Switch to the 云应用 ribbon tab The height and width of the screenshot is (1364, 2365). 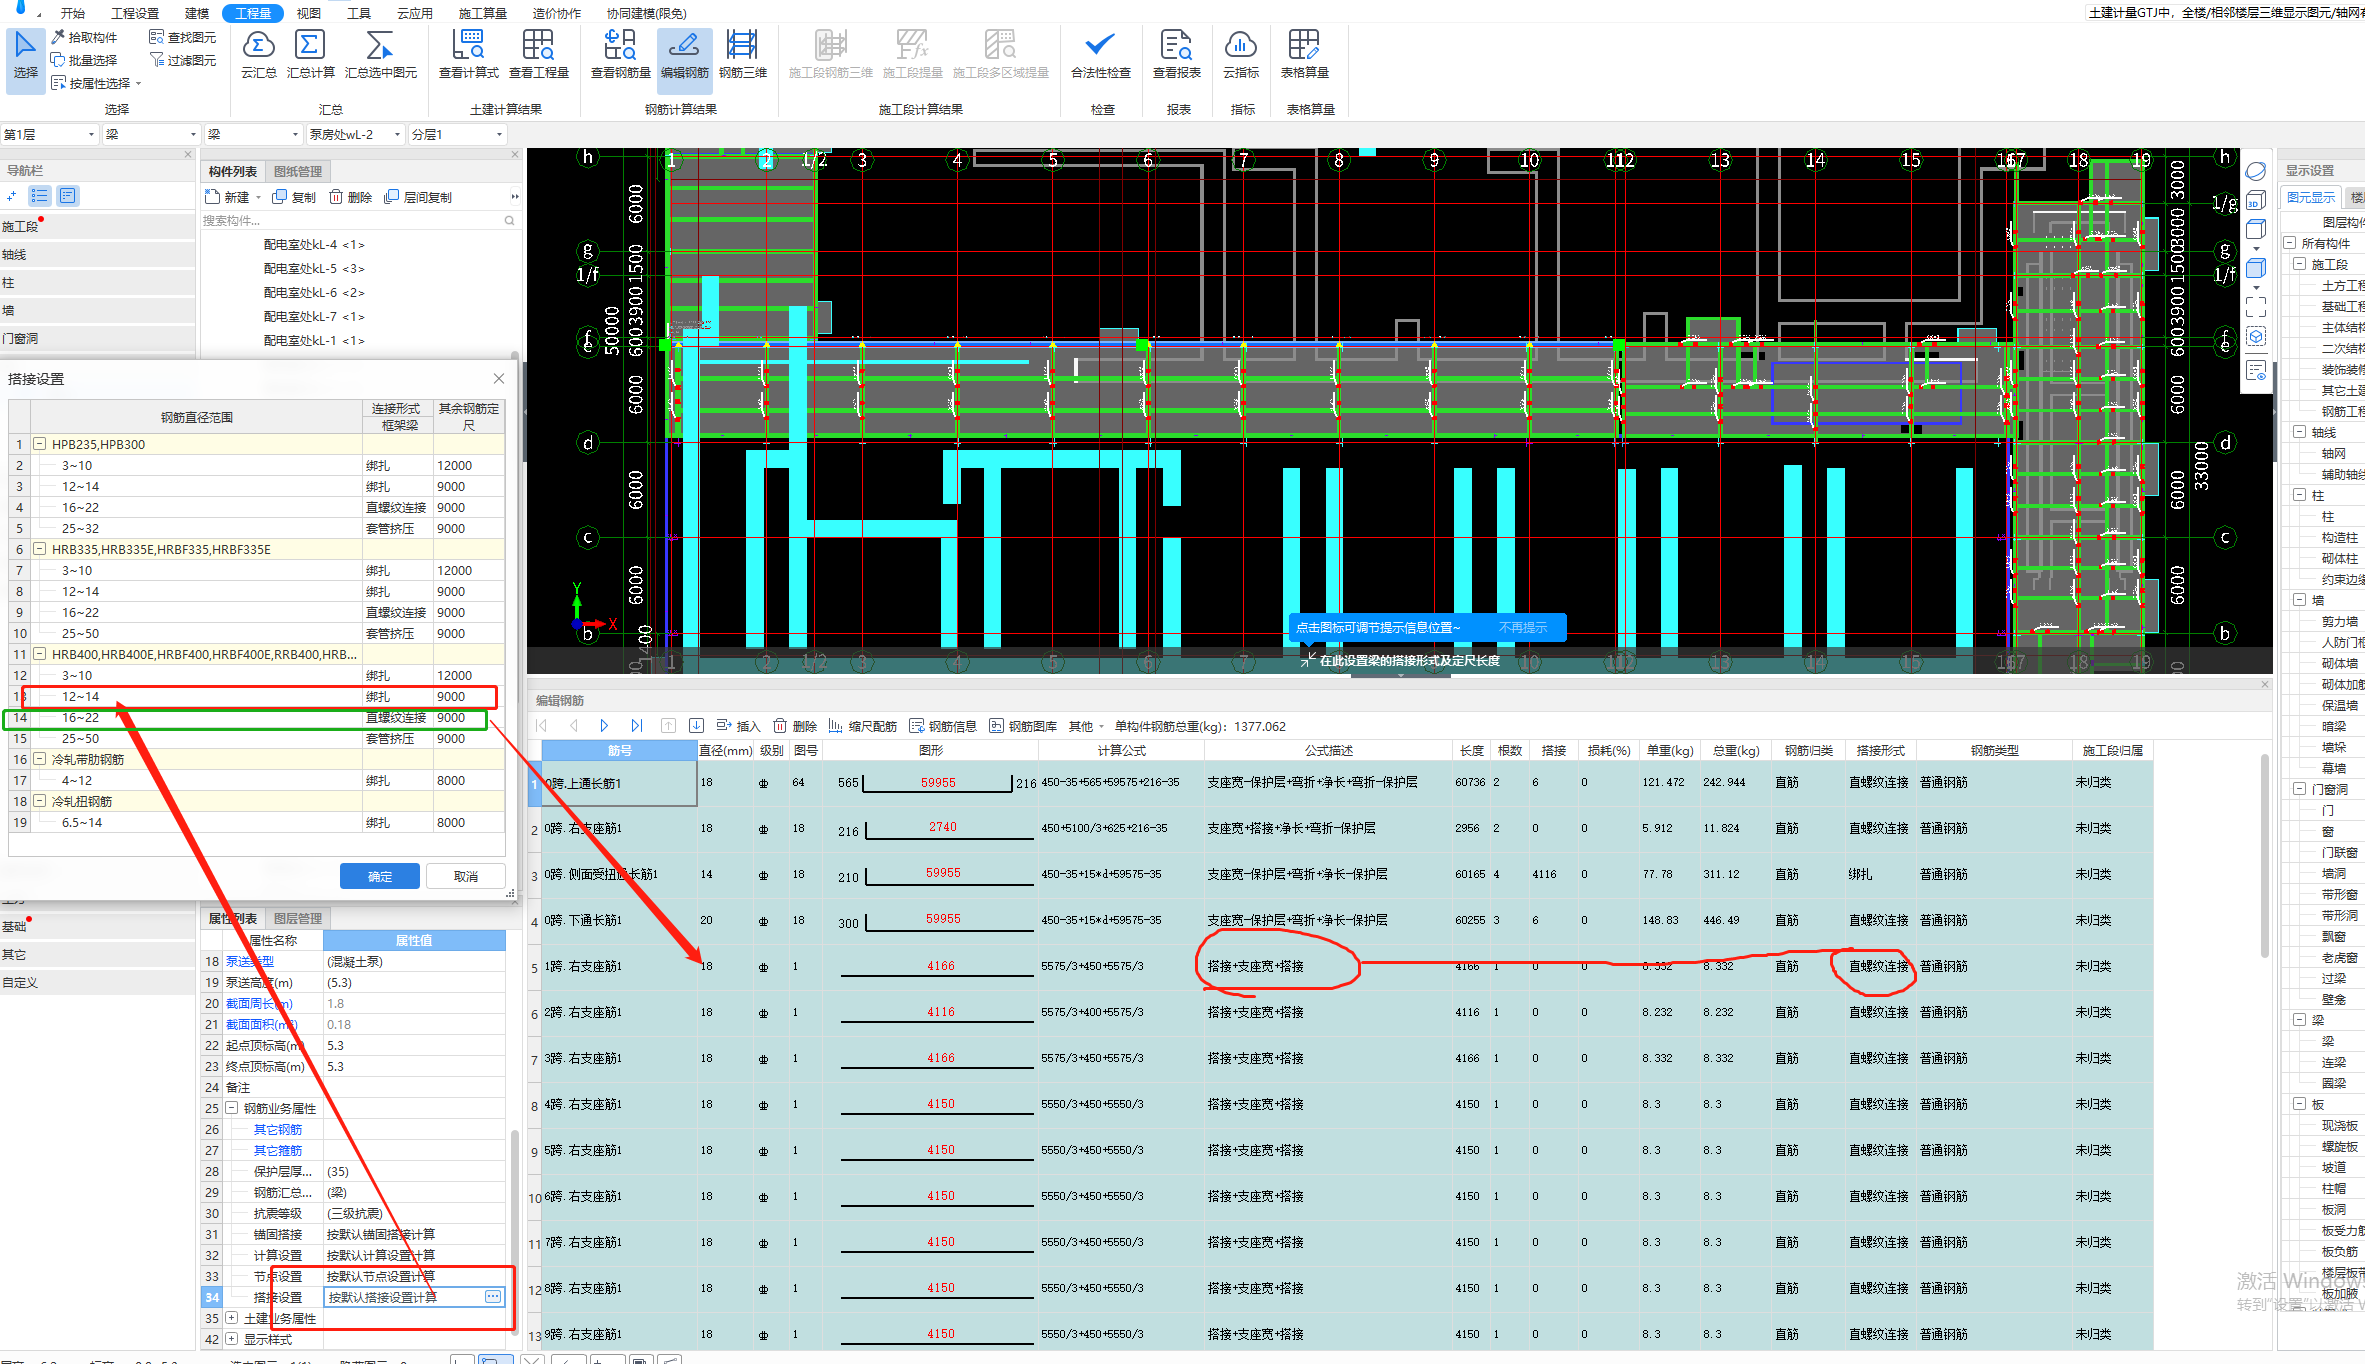415,13
